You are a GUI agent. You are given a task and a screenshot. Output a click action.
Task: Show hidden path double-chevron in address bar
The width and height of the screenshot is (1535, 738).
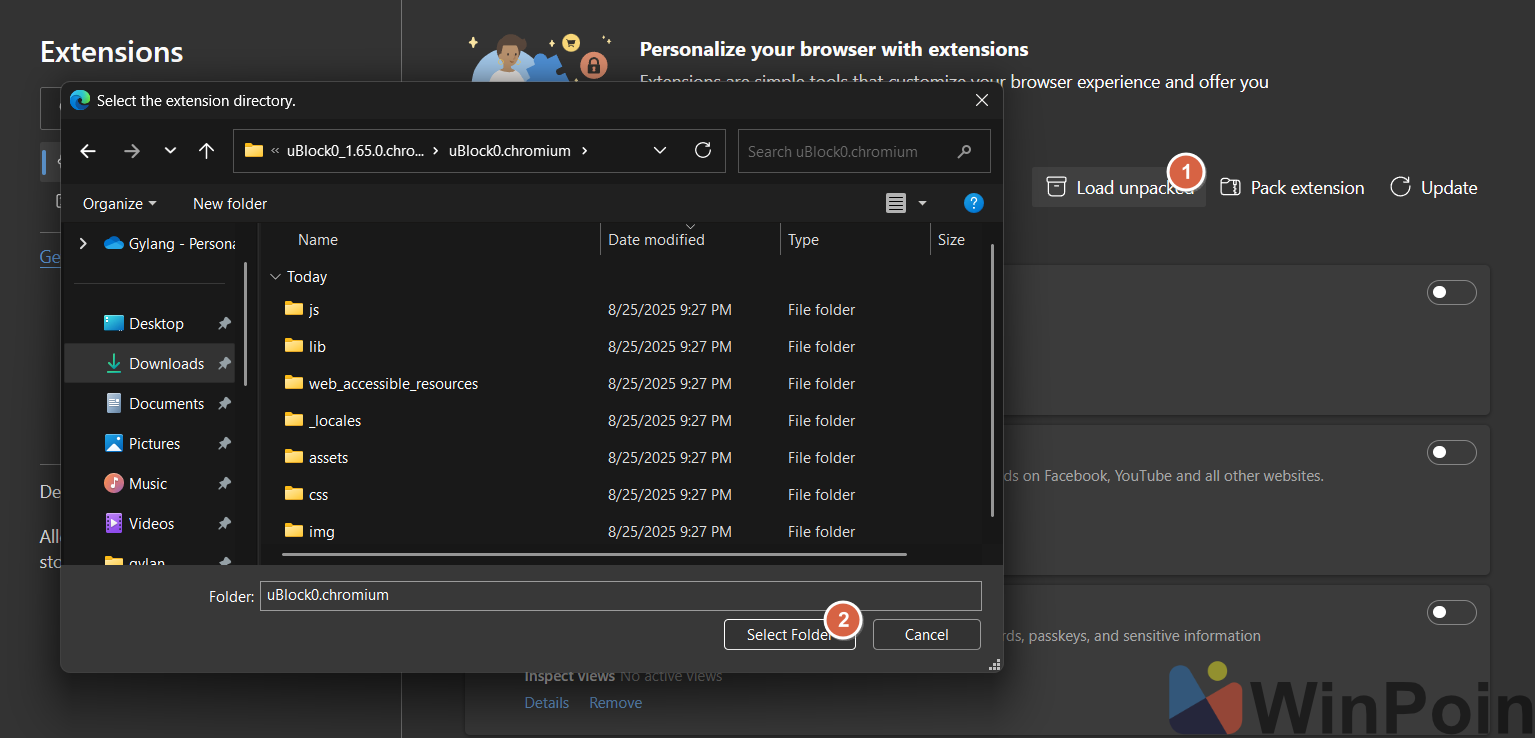click(x=275, y=151)
